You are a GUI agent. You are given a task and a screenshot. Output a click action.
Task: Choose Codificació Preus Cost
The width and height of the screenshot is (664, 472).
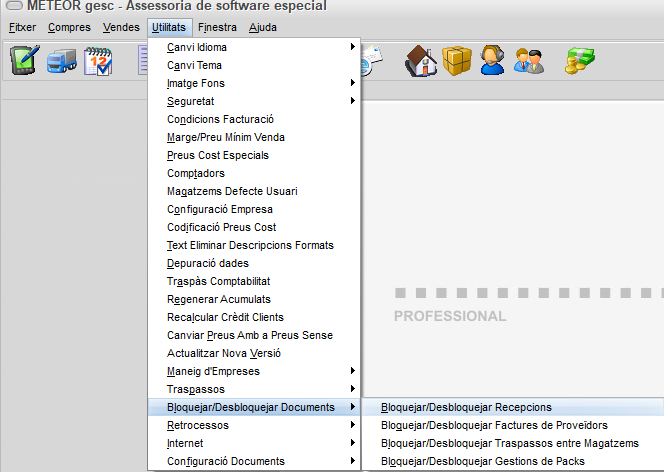tap(254, 227)
